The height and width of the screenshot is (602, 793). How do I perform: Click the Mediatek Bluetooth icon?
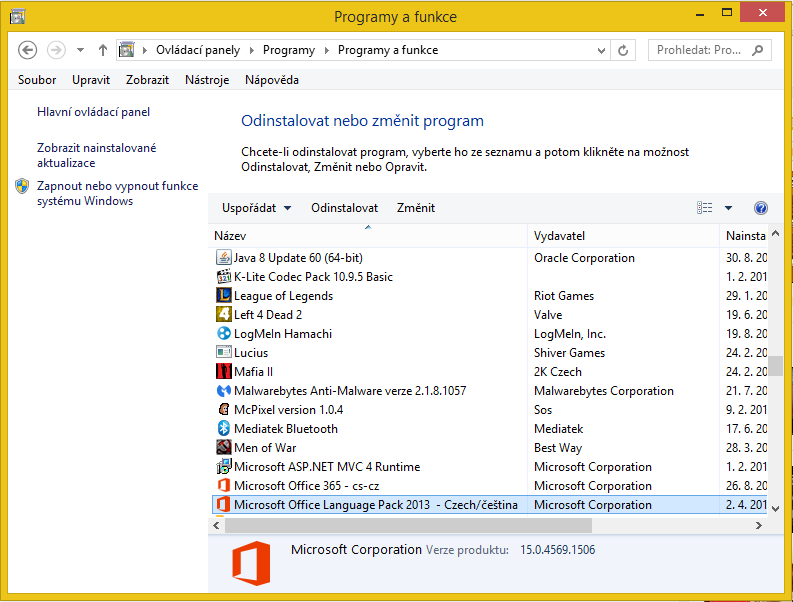(x=224, y=428)
